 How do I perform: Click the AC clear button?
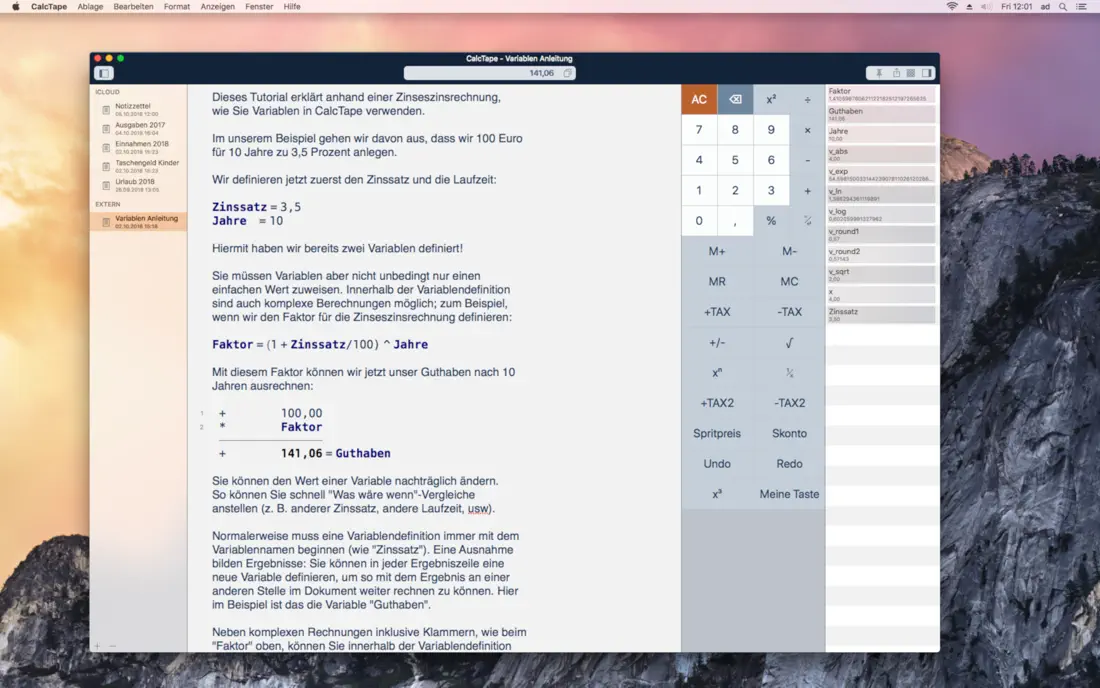(699, 100)
